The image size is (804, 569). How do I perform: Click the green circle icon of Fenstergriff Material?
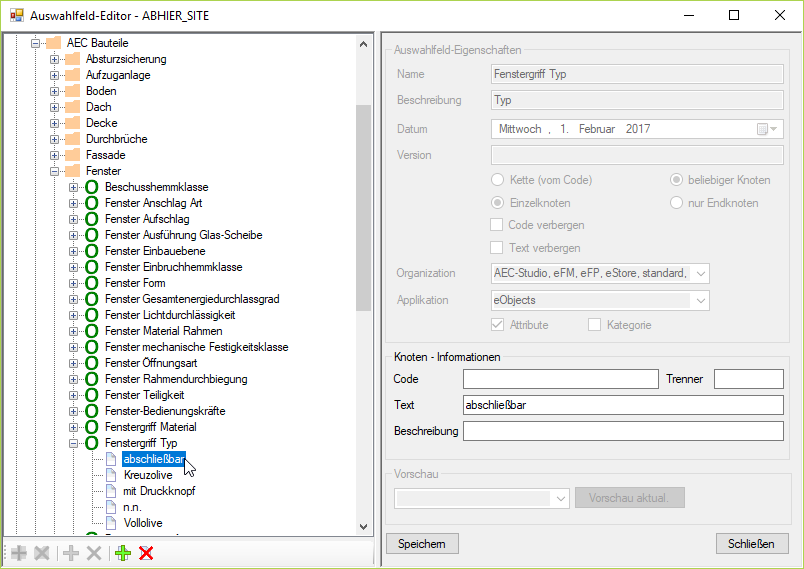91,427
